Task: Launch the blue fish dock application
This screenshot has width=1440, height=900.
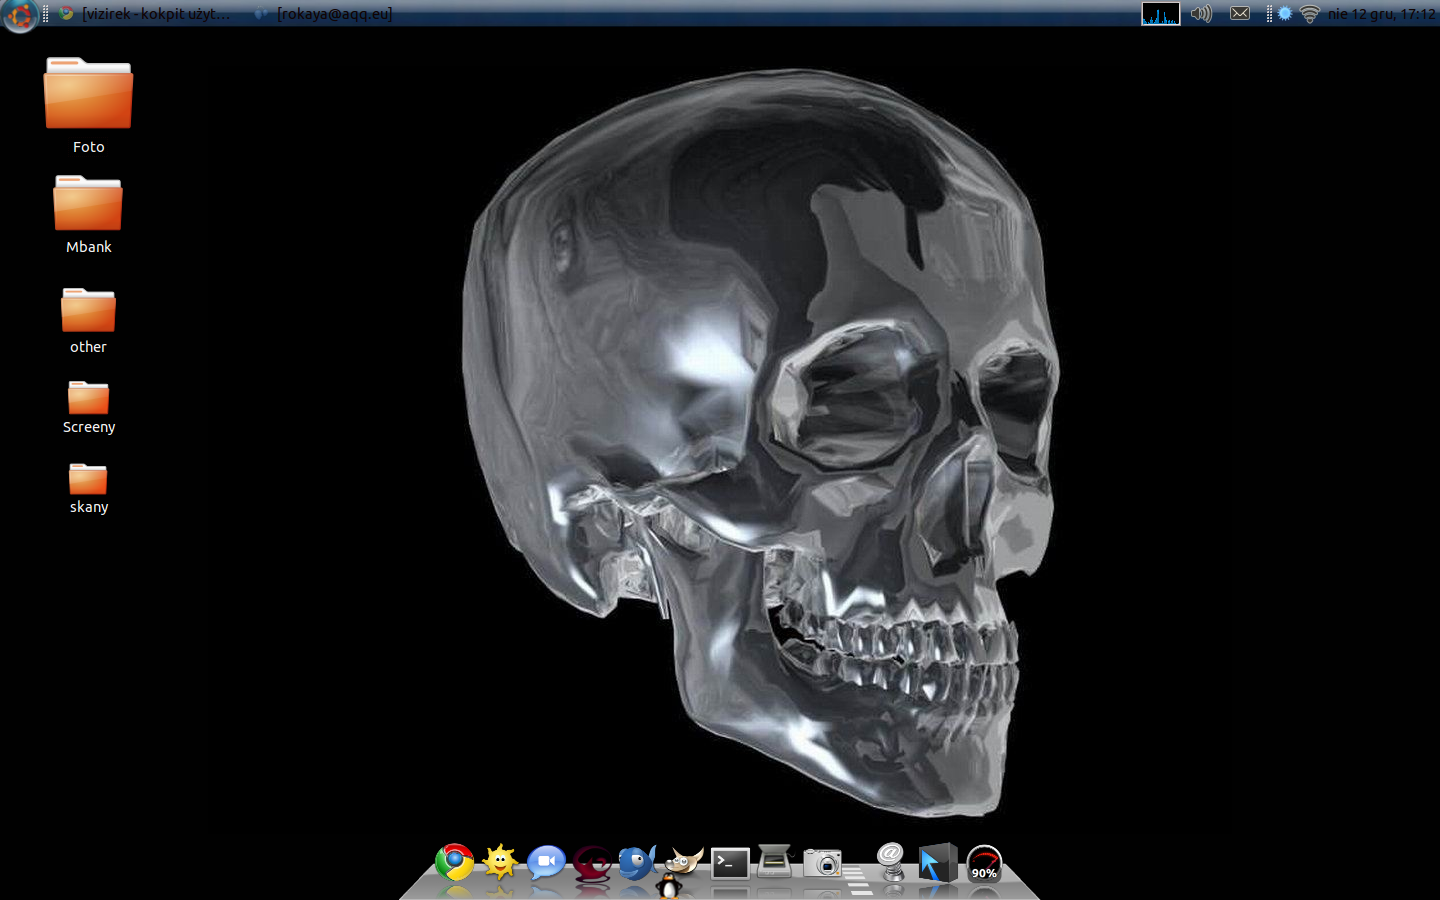Action: pyautogui.click(x=636, y=862)
